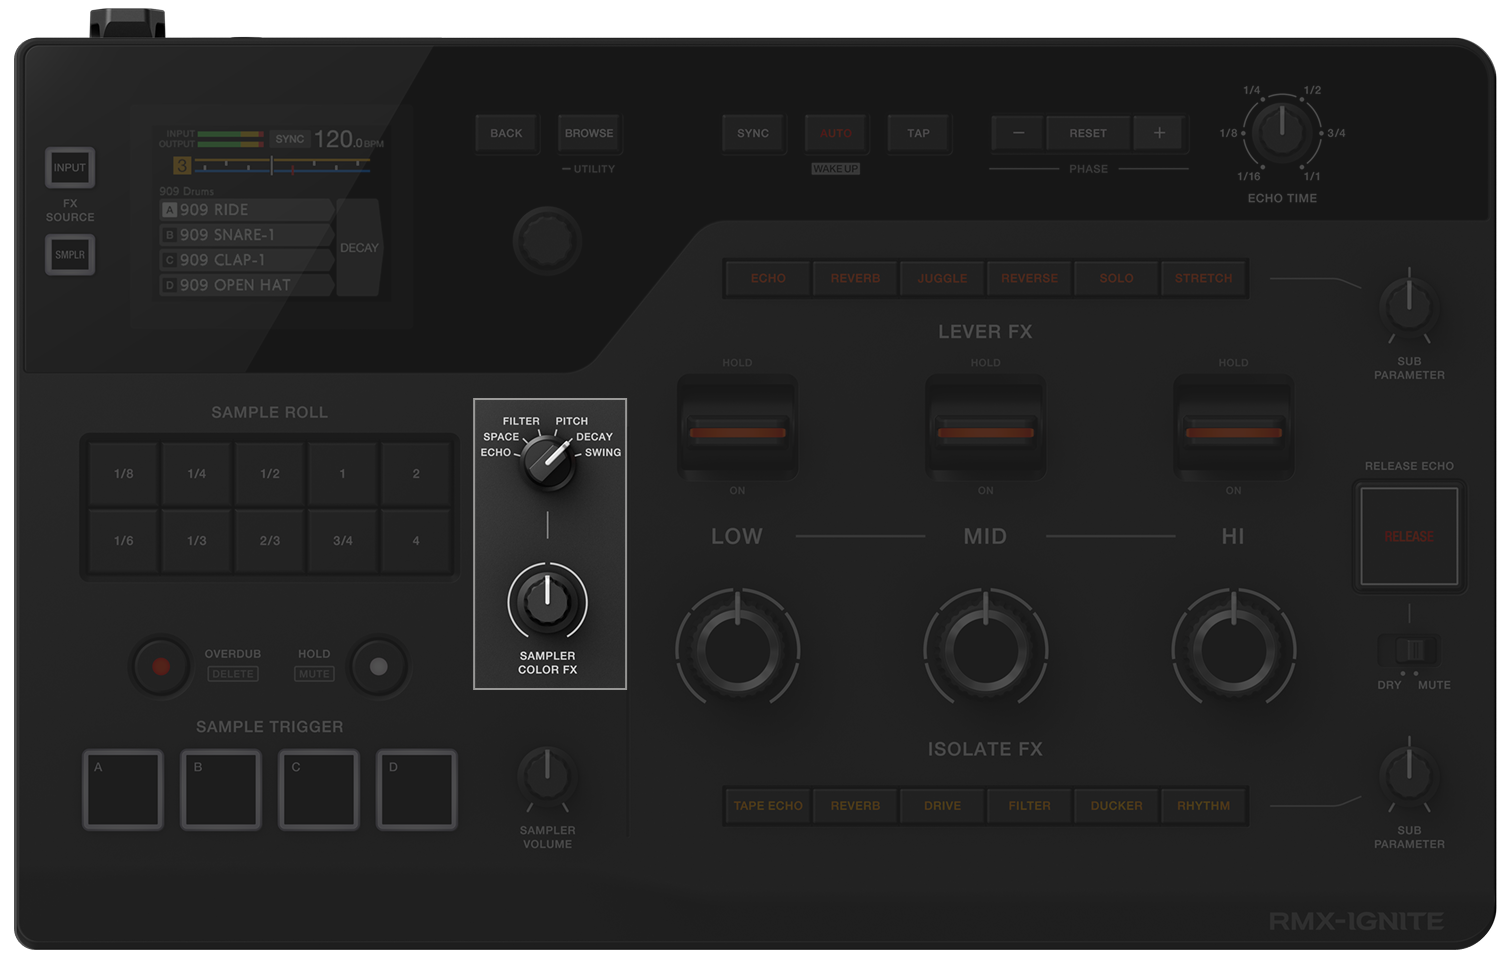The height and width of the screenshot is (972, 1508).
Task: Trigger the 3/4 sample roll pad
Action: (343, 541)
